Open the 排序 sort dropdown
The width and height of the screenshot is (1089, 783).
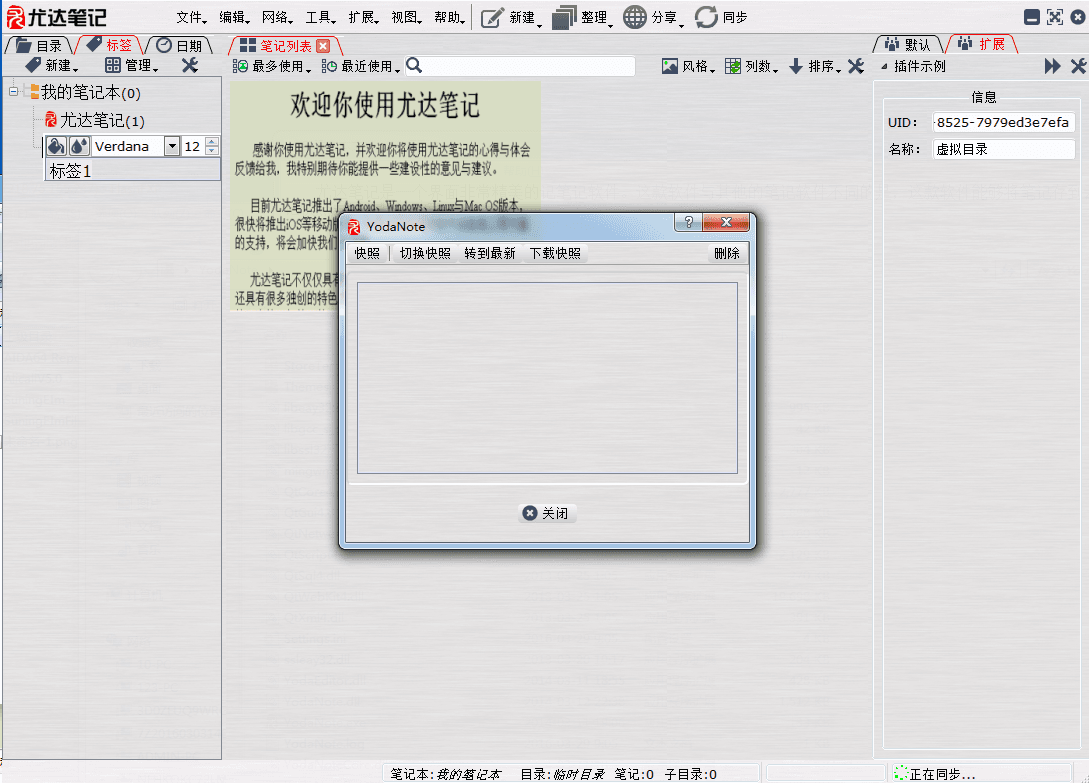(815, 66)
